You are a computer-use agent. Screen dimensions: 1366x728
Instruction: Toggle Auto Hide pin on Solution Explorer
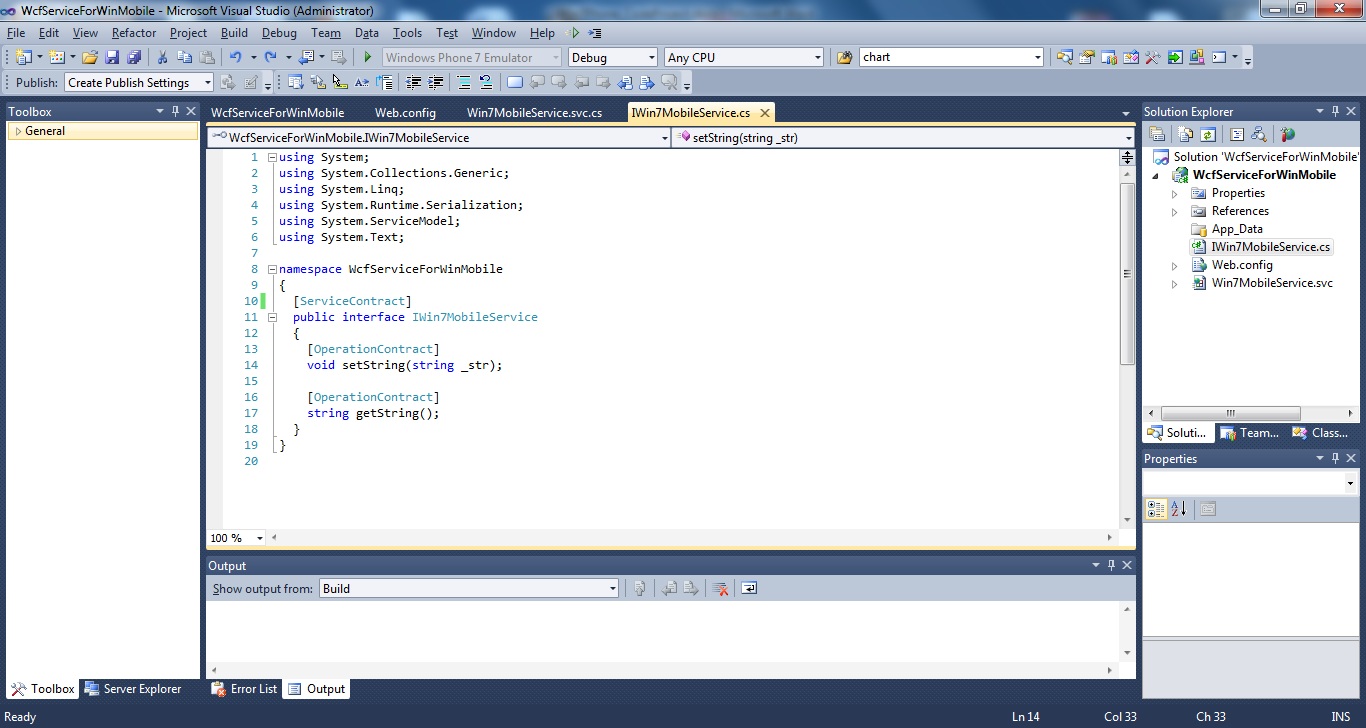[x=1335, y=111]
